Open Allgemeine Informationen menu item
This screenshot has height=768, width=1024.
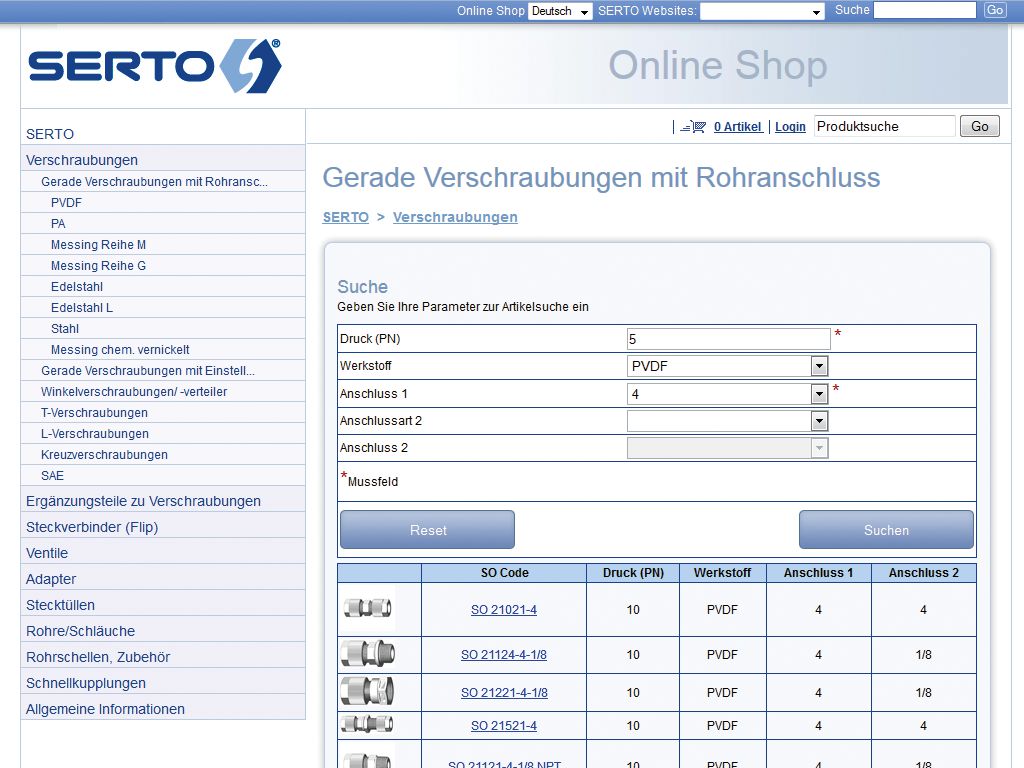click(163, 709)
